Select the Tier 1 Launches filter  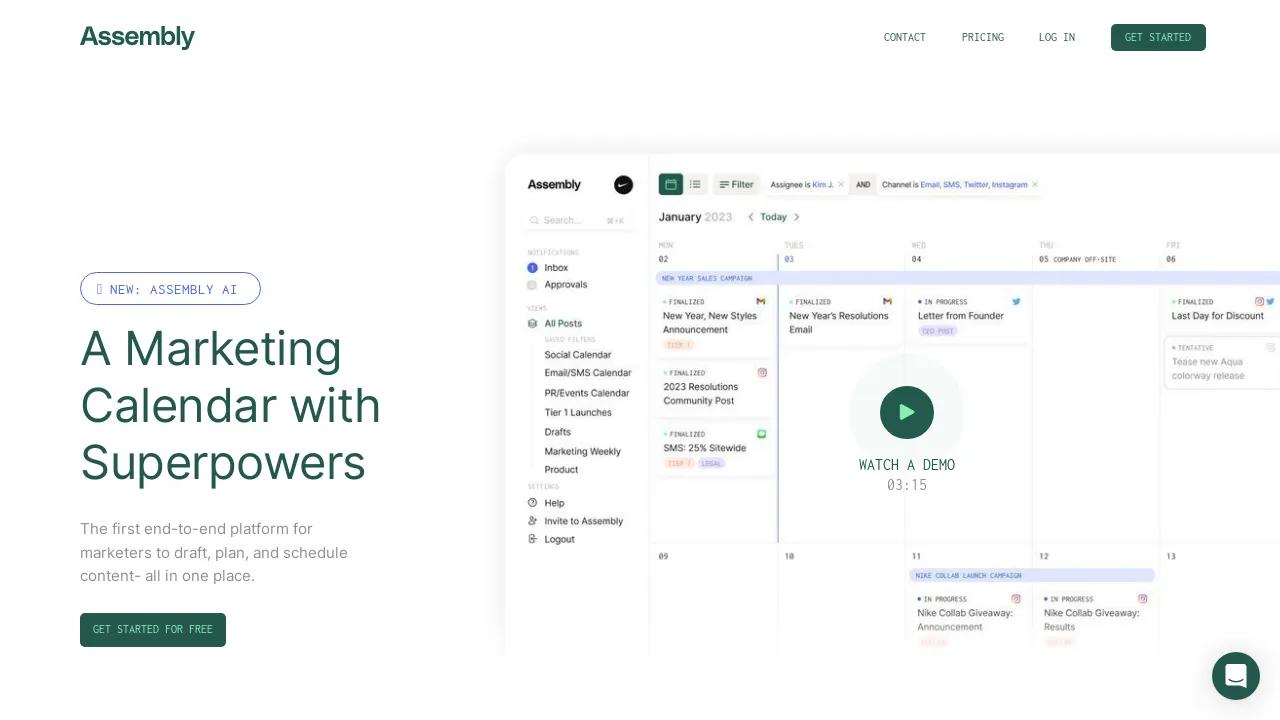[x=578, y=412]
